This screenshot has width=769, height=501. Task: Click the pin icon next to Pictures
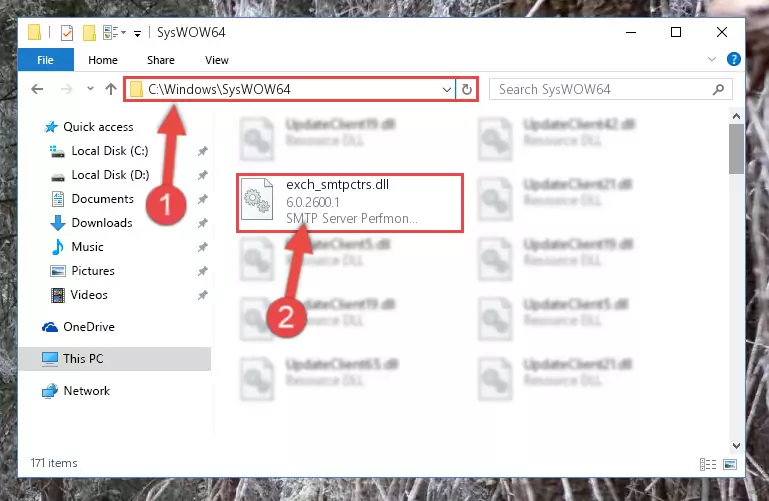(x=203, y=271)
